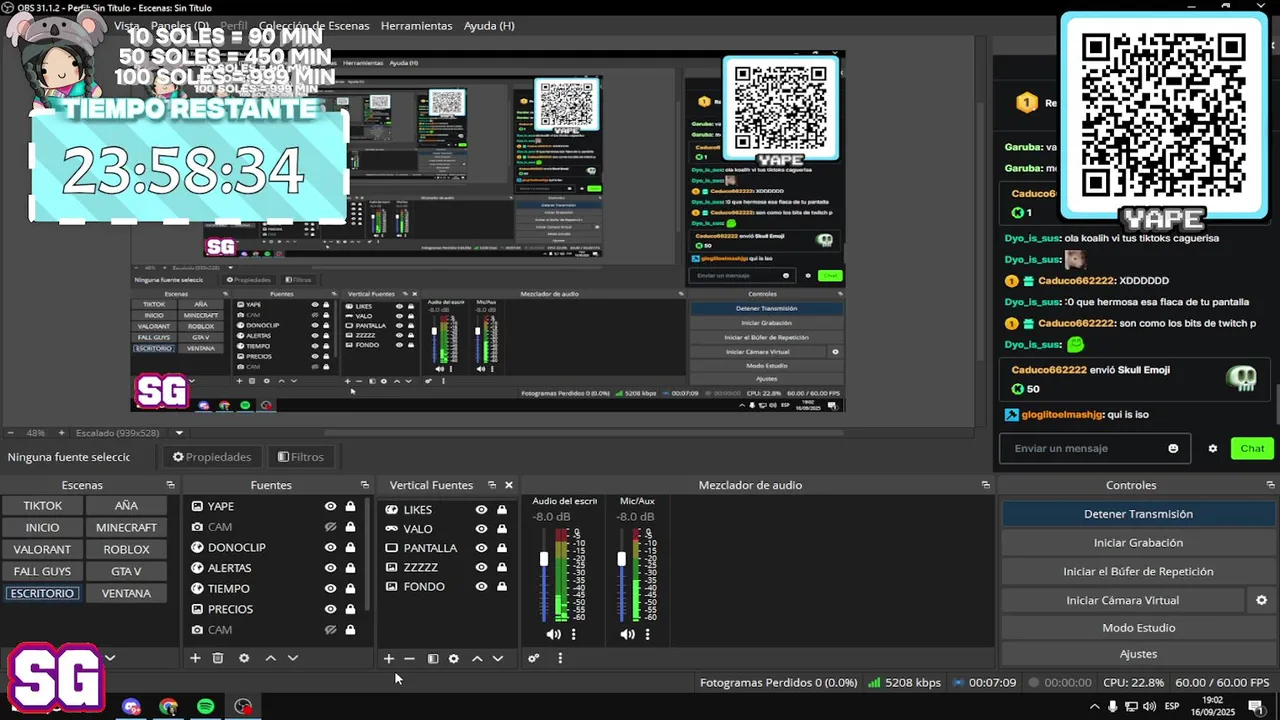Expand hidden system tray icons chevron

pos(1094,707)
